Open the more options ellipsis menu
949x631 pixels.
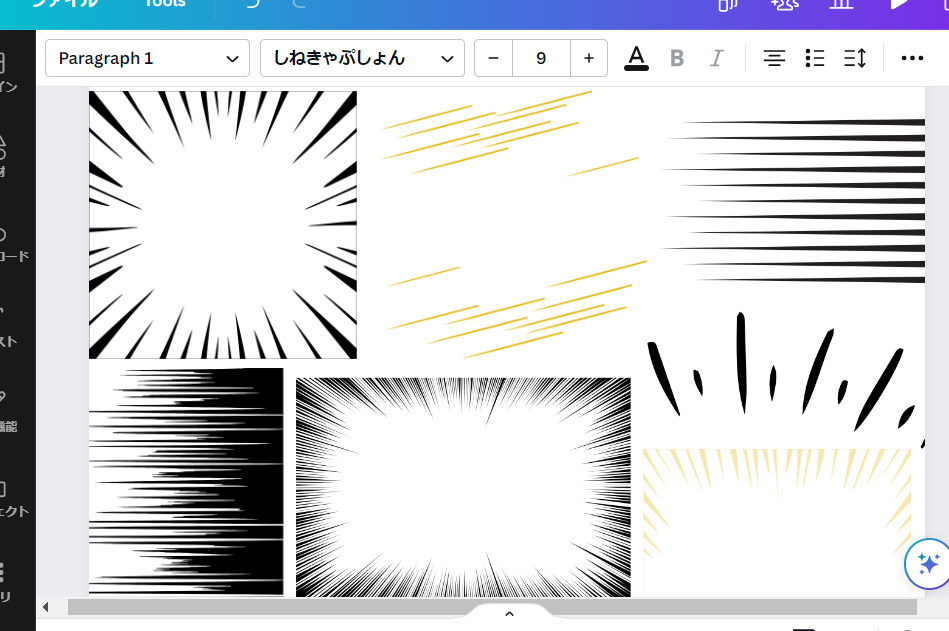pyautogui.click(x=912, y=58)
